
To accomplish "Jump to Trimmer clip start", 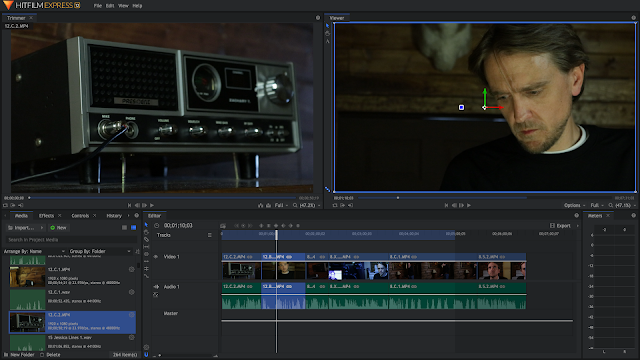I will [x=129, y=205].
